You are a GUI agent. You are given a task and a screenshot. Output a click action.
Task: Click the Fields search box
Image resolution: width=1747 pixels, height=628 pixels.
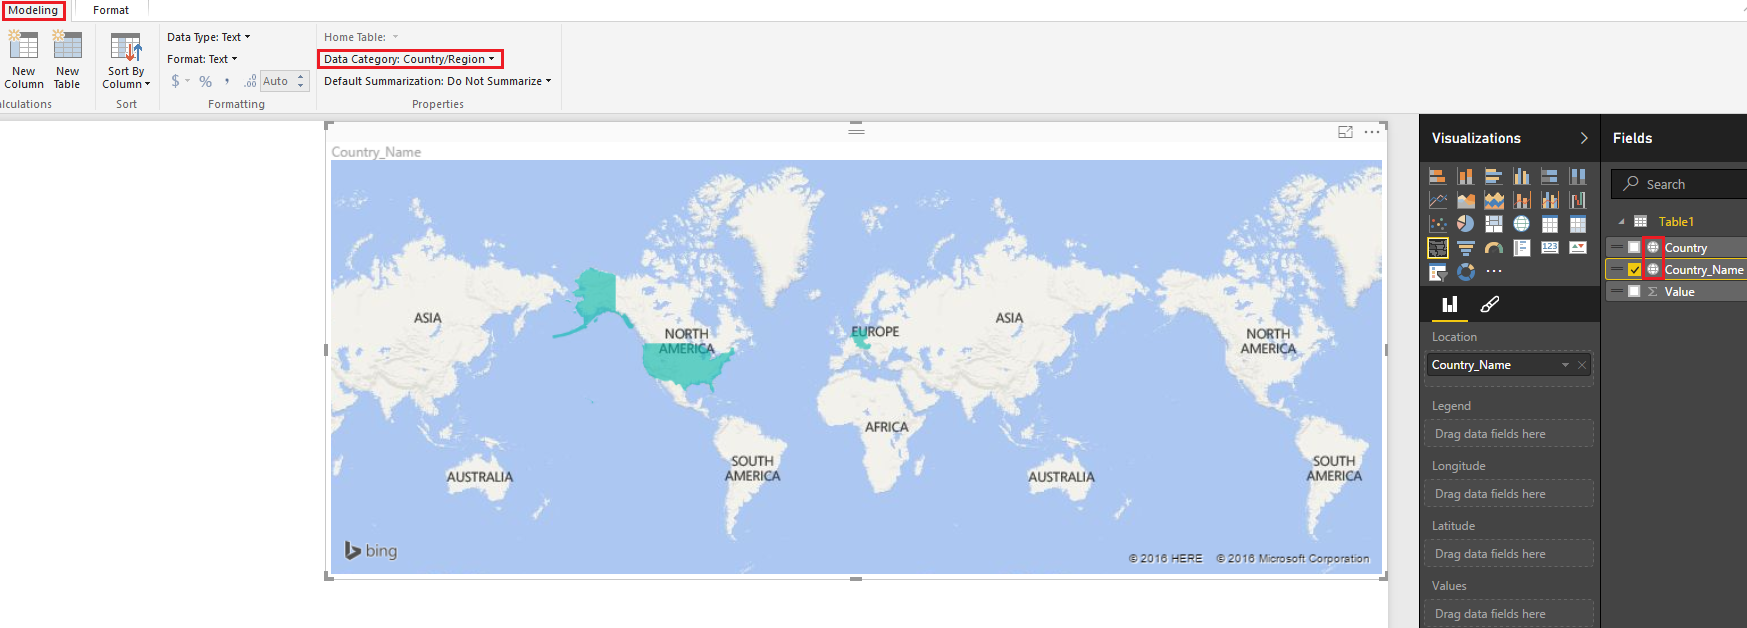click(1680, 184)
